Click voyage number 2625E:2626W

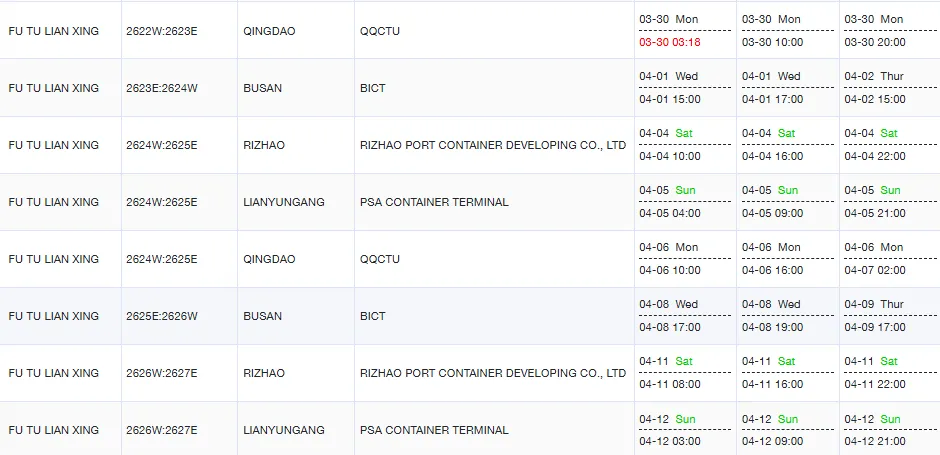(x=162, y=316)
